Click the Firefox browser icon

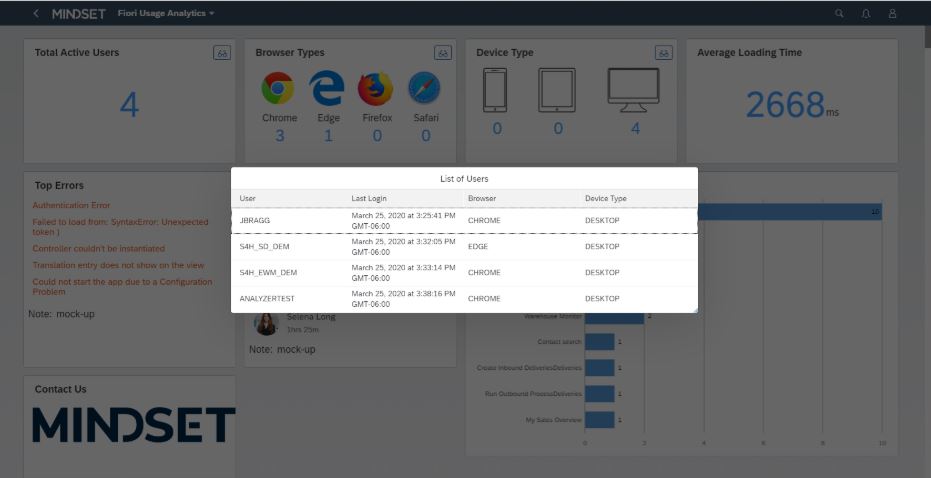(376, 88)
